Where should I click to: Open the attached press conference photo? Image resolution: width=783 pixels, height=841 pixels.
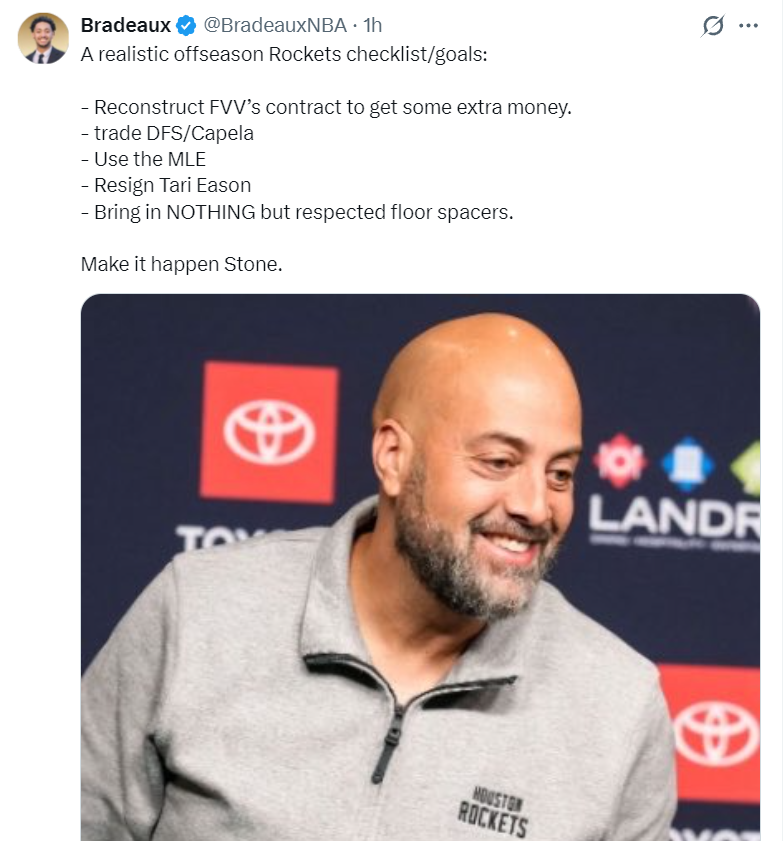pos(420,567)
